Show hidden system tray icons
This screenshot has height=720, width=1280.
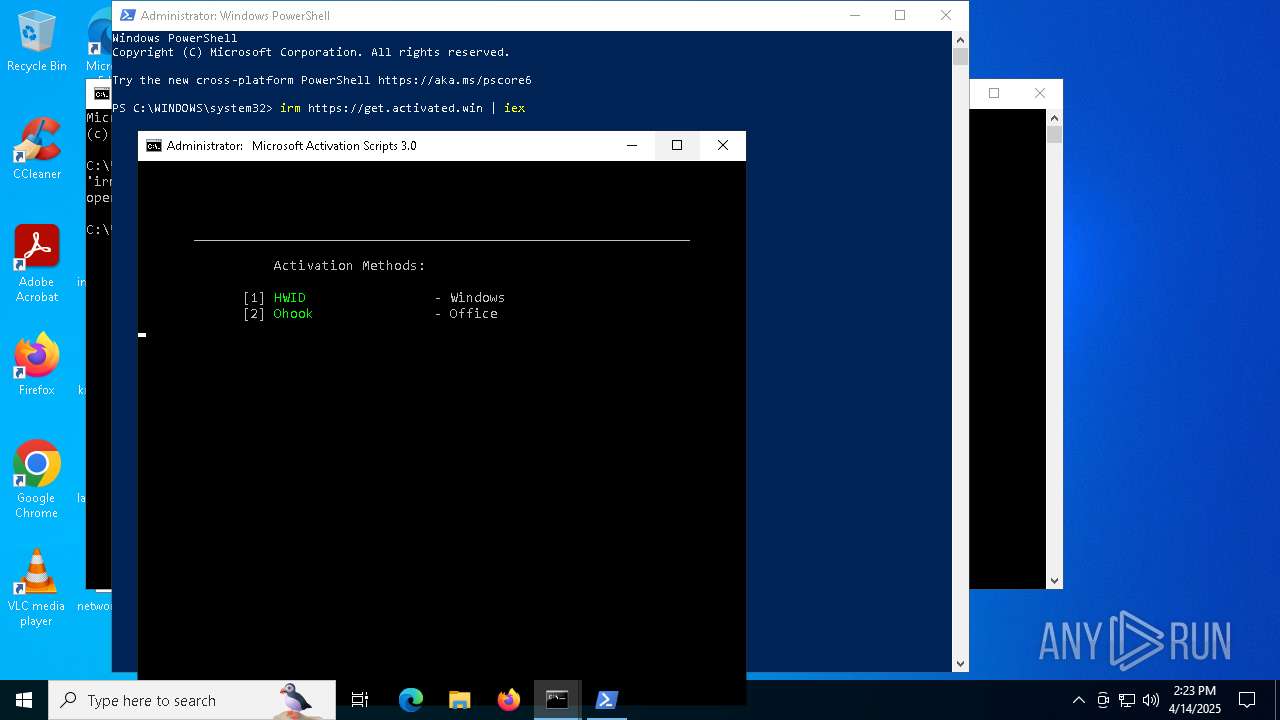1078,700
